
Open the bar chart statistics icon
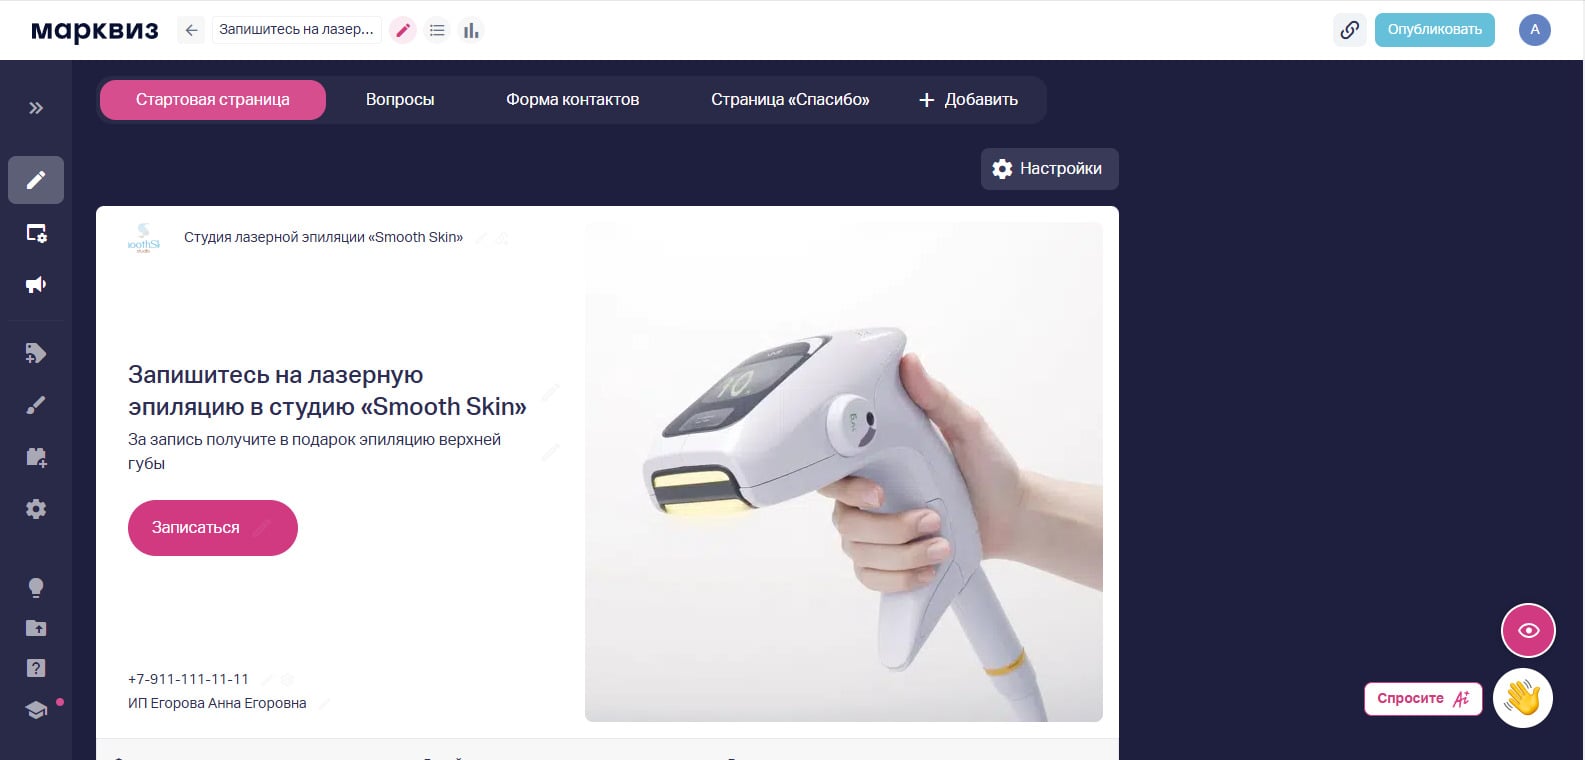471,30
